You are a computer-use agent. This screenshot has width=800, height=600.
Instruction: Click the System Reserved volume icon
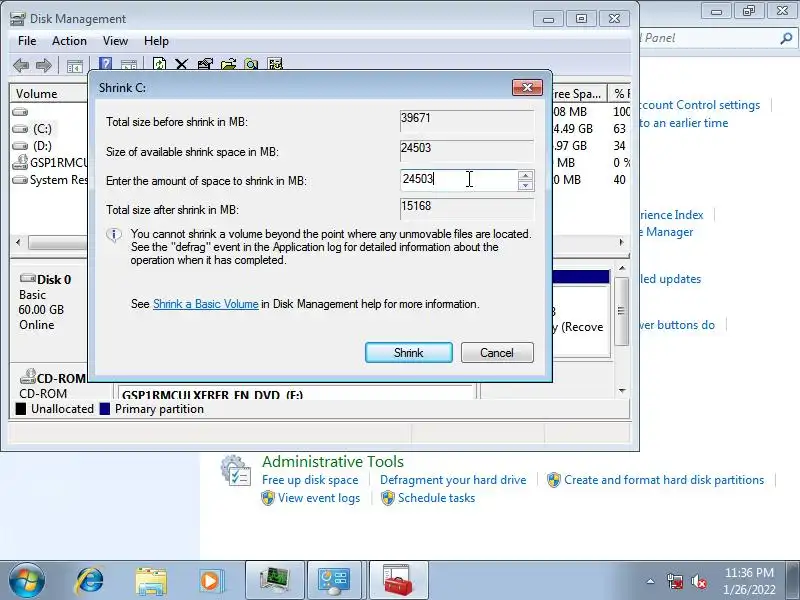click(x=20, y=180)
